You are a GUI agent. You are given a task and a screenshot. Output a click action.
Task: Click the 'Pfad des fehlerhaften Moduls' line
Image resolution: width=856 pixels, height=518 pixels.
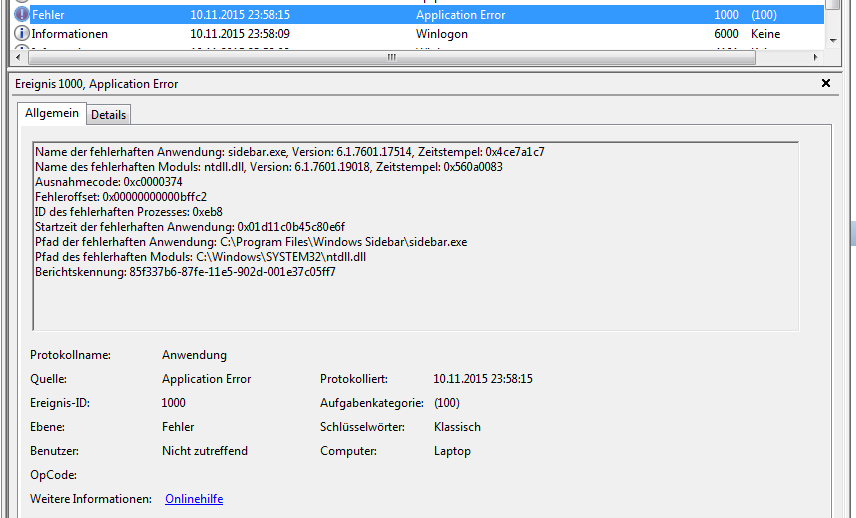[x=200, y=257]
